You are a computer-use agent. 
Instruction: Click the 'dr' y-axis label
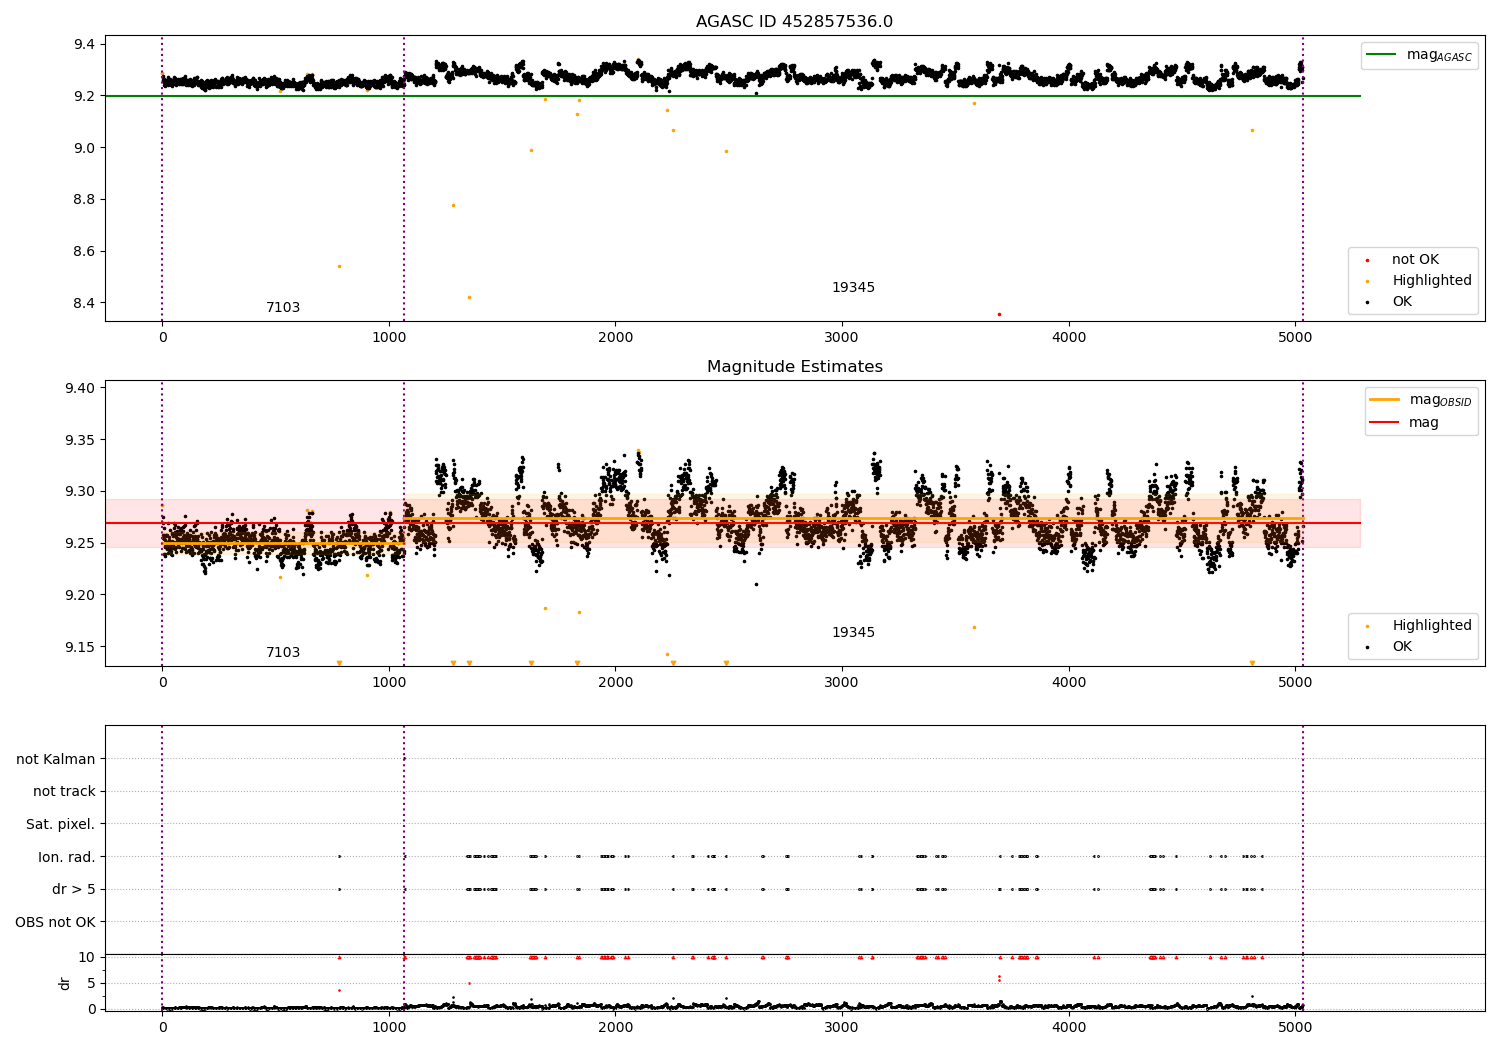65,983
